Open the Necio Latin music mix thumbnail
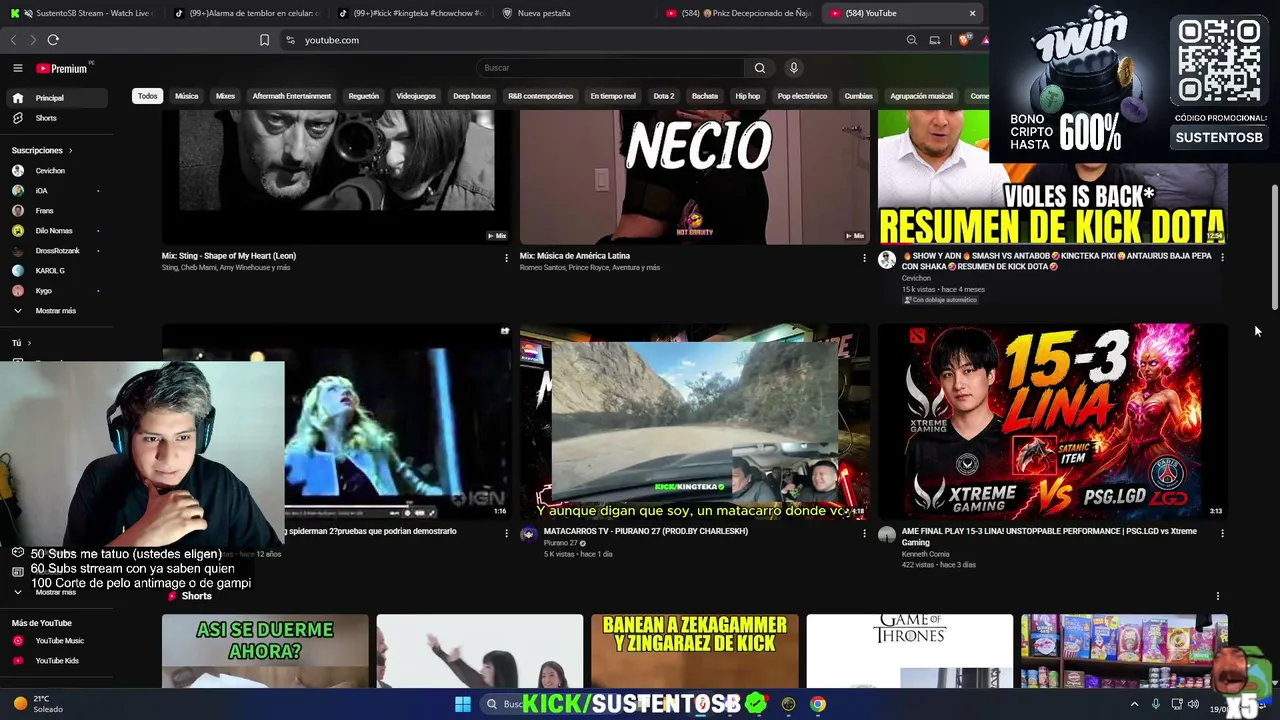The image size is (1280, 720). pos(695,178)
